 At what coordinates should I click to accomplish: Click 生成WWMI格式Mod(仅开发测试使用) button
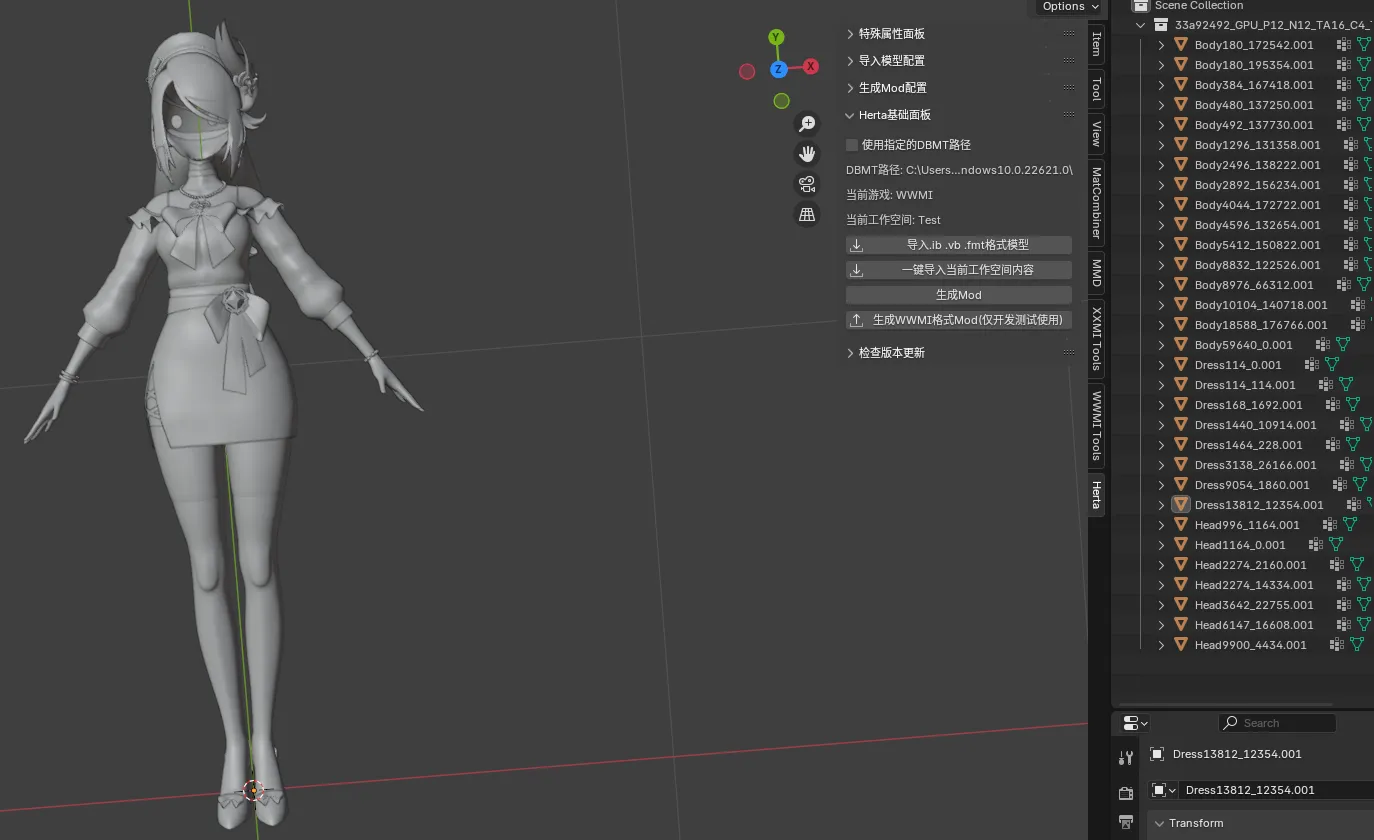pyautogui.click(x=959, y=320)
